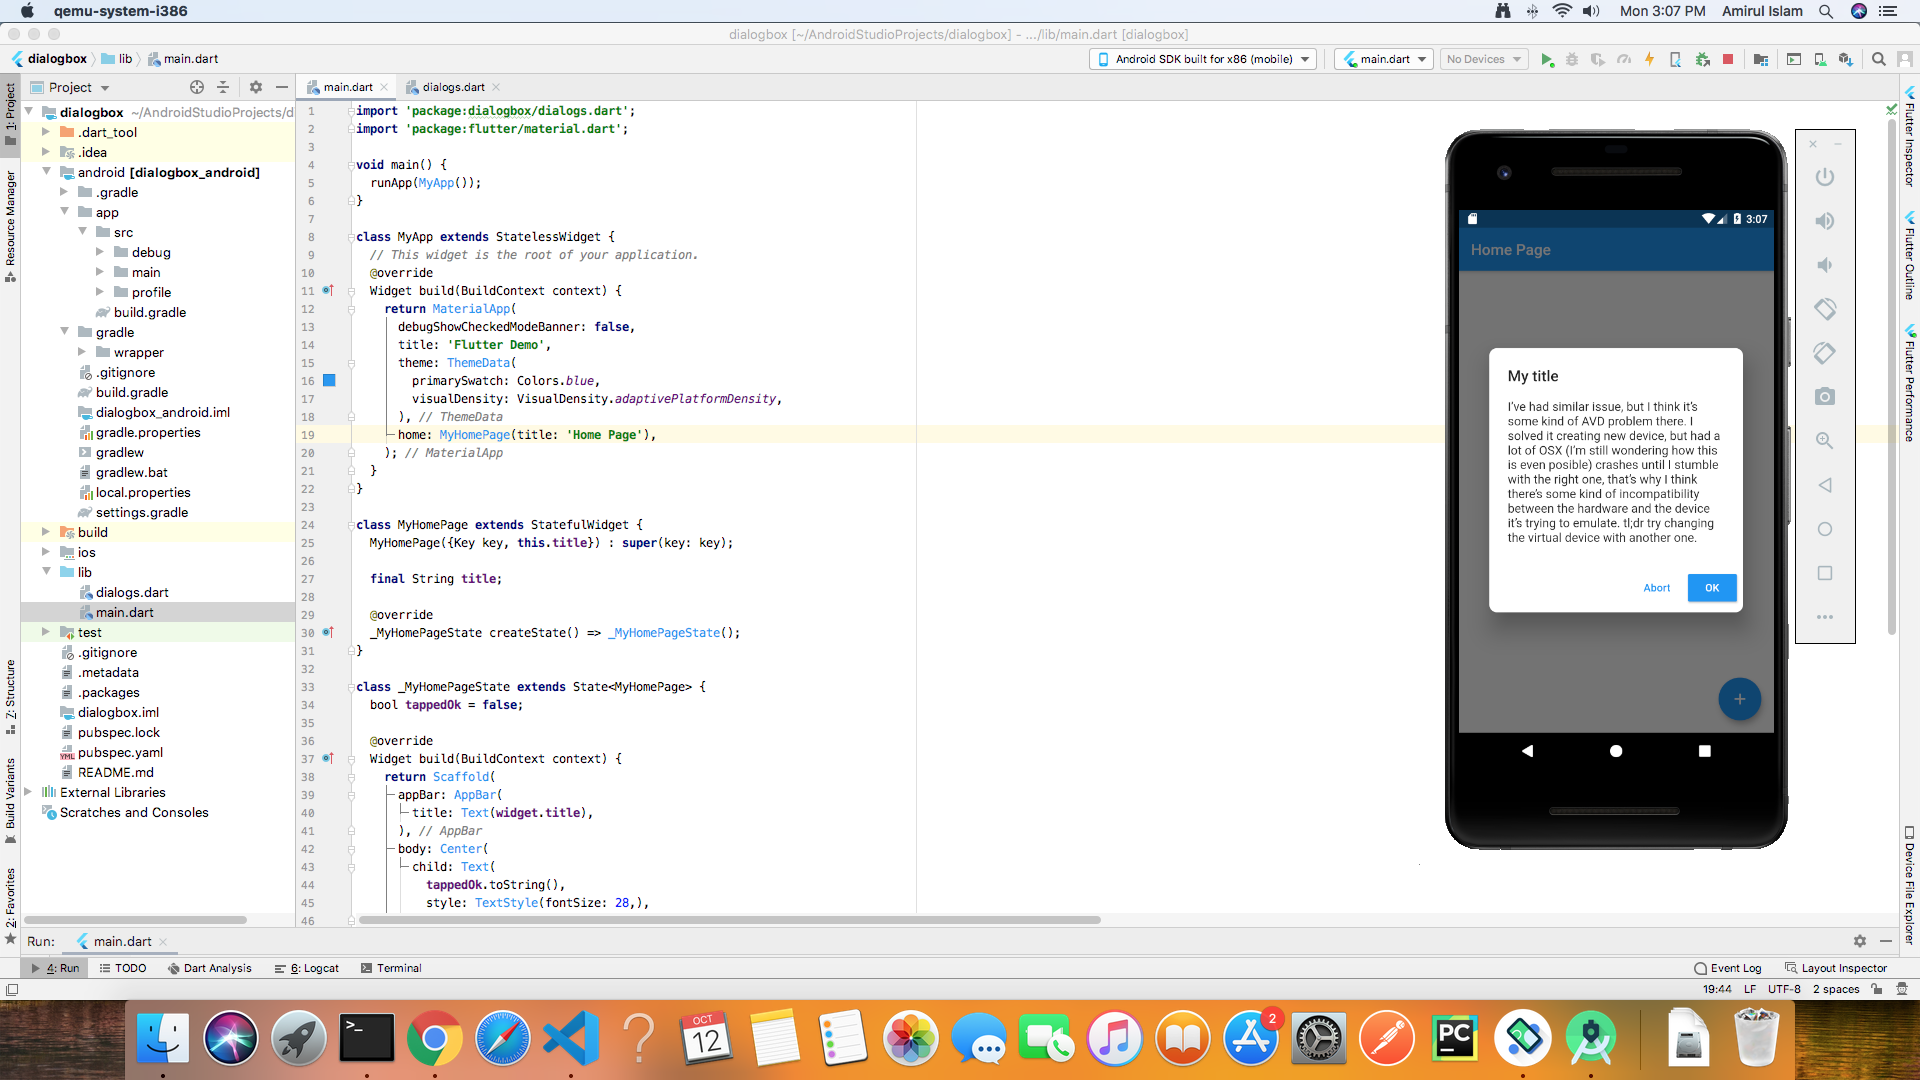1920x1080 pixels.
Task: Click Run panel settings gear icon
Action: pyautogui.click(x=1859, y=941)
